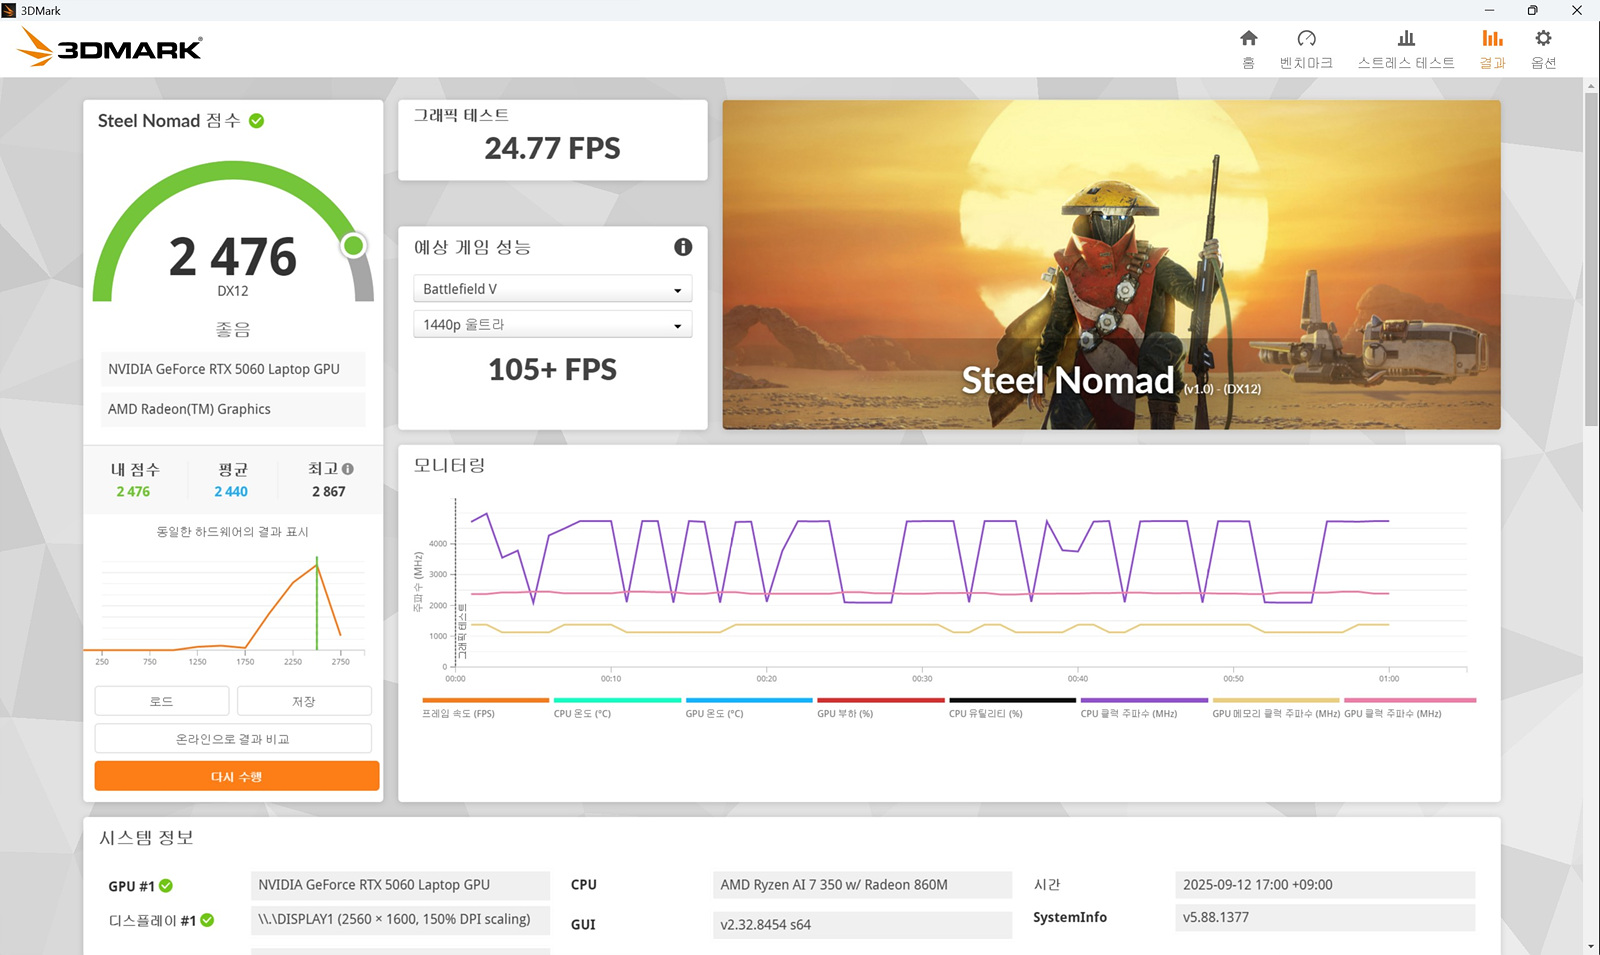Click the 105+ FPS estimated performance value
1600x955 pixels.
point(552,370)
